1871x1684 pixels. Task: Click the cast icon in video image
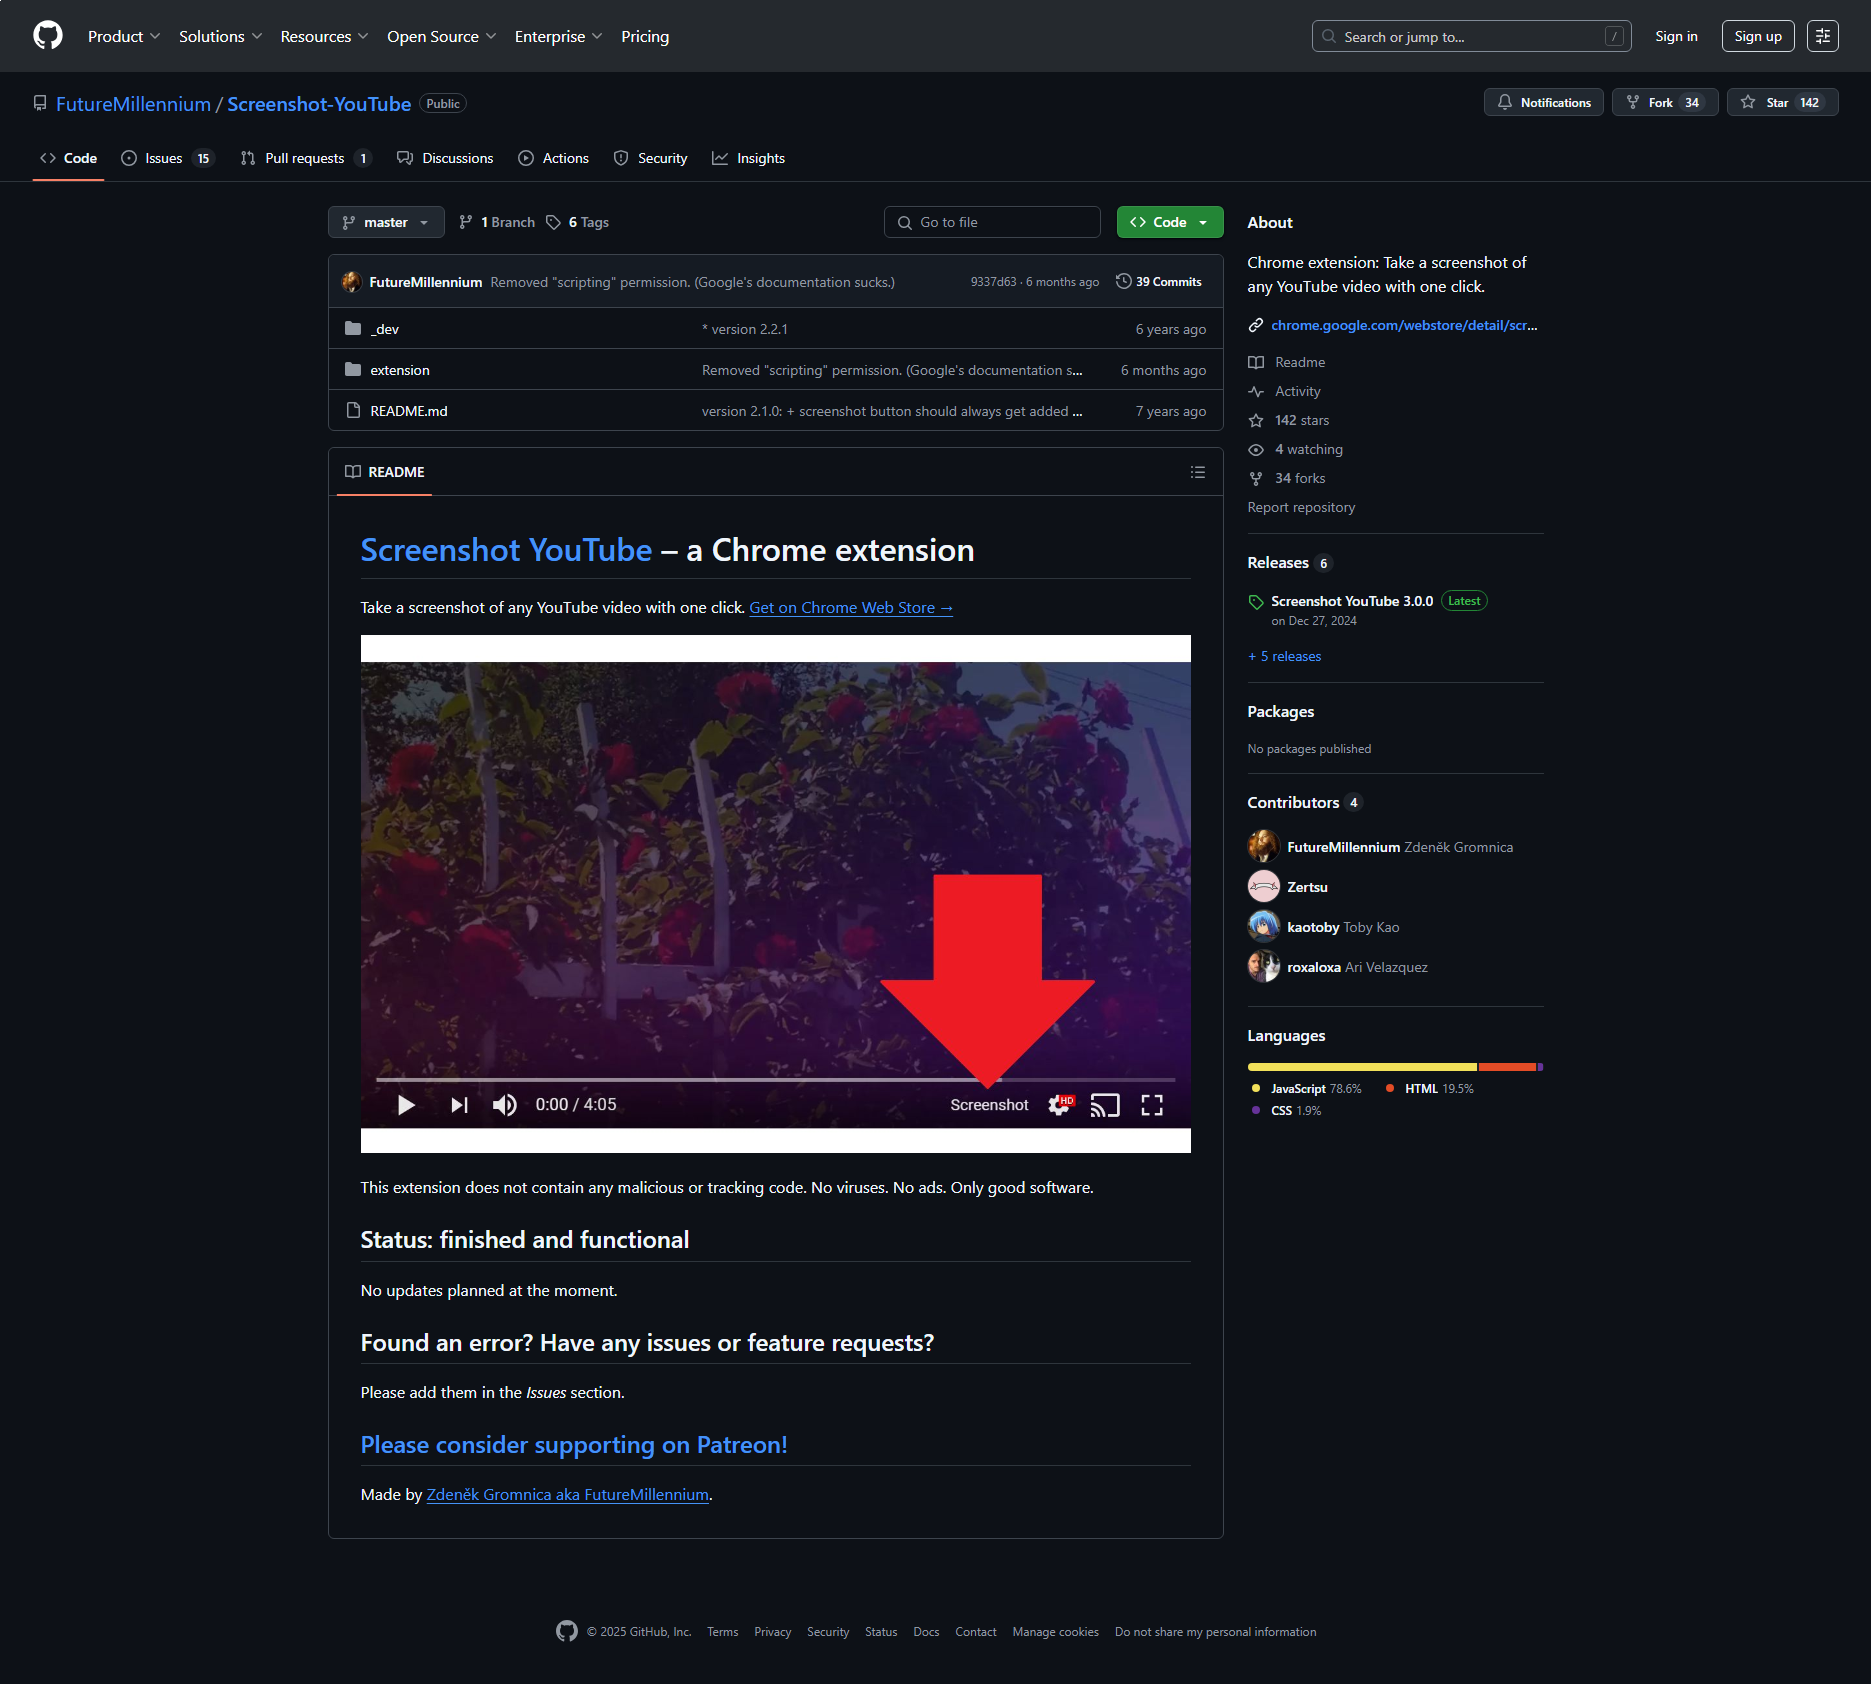pos(1105,1105)
